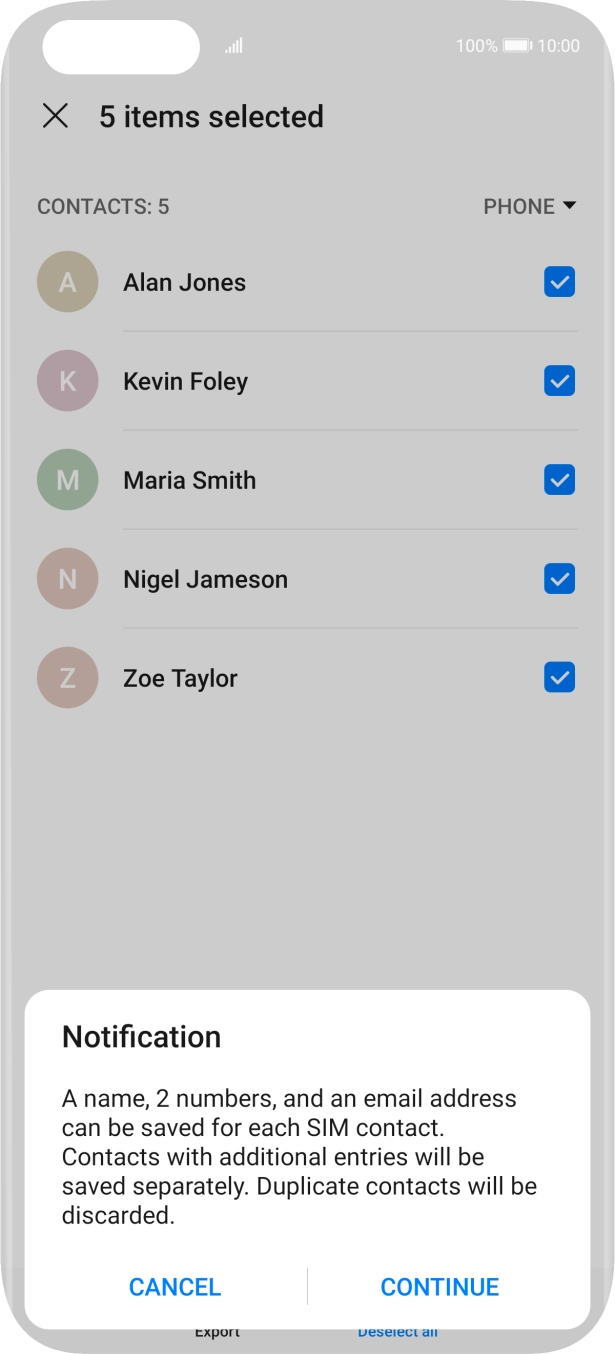Viewport: 615px width, 1354px height.
Task: Open the PHONE source dropdown
Action: (529, 206)
